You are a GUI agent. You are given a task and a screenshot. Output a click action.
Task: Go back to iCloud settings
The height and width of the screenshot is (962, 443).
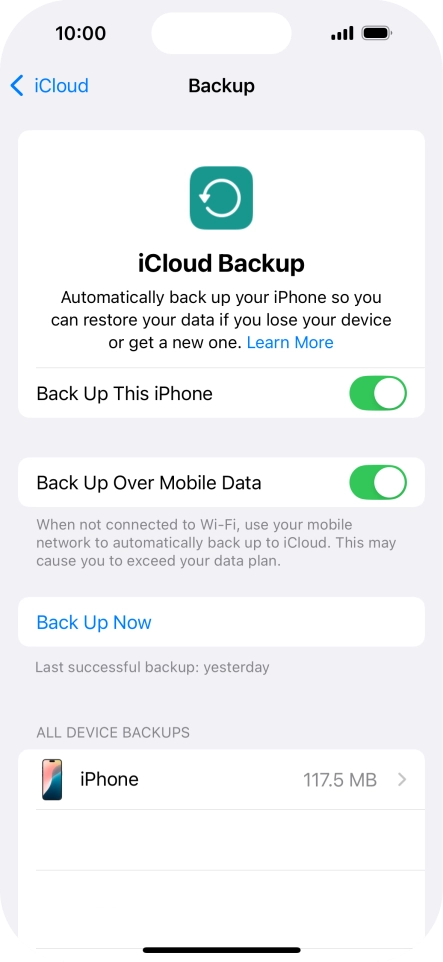(x=50, y=85)
